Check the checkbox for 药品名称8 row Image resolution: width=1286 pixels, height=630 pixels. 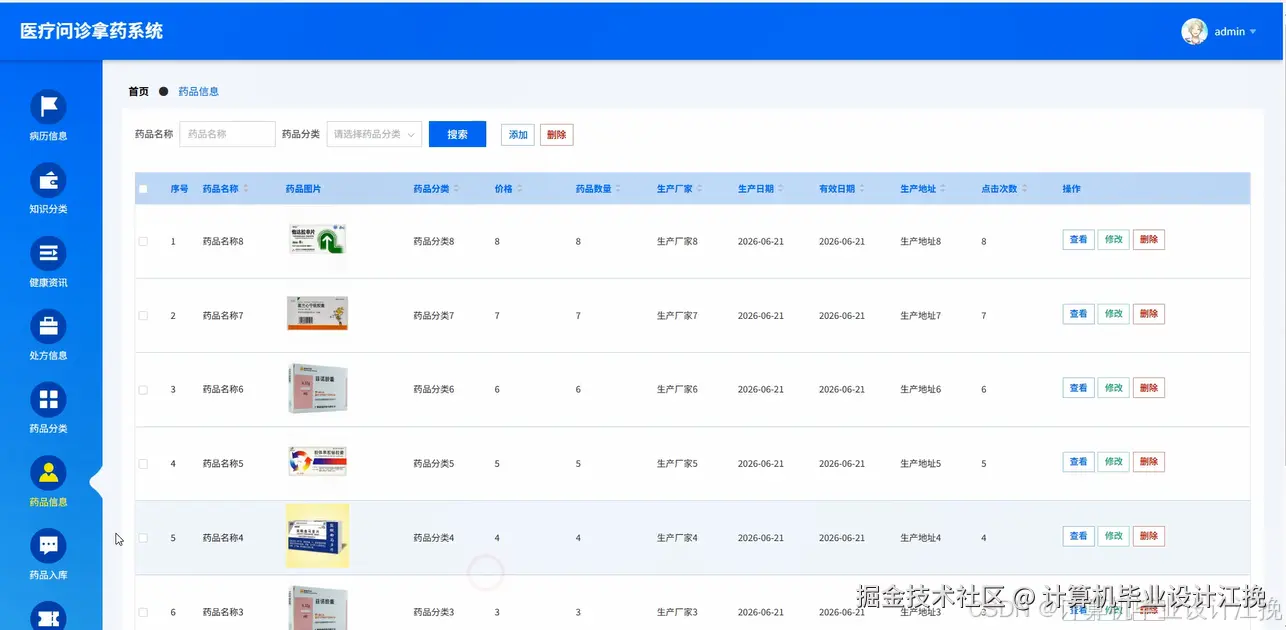[142, 241]
